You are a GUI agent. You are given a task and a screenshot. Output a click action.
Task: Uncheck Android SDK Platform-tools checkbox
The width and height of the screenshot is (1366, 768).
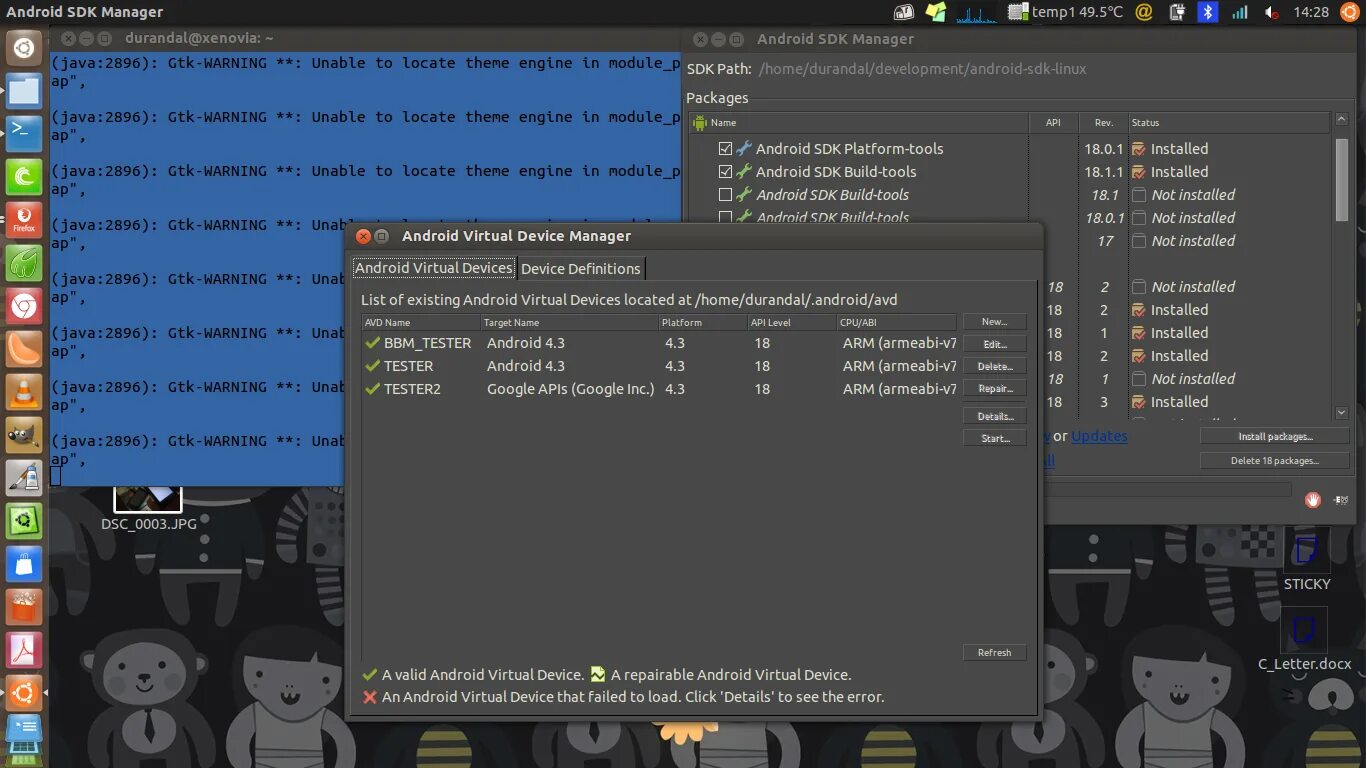click(x=725, y=148)
